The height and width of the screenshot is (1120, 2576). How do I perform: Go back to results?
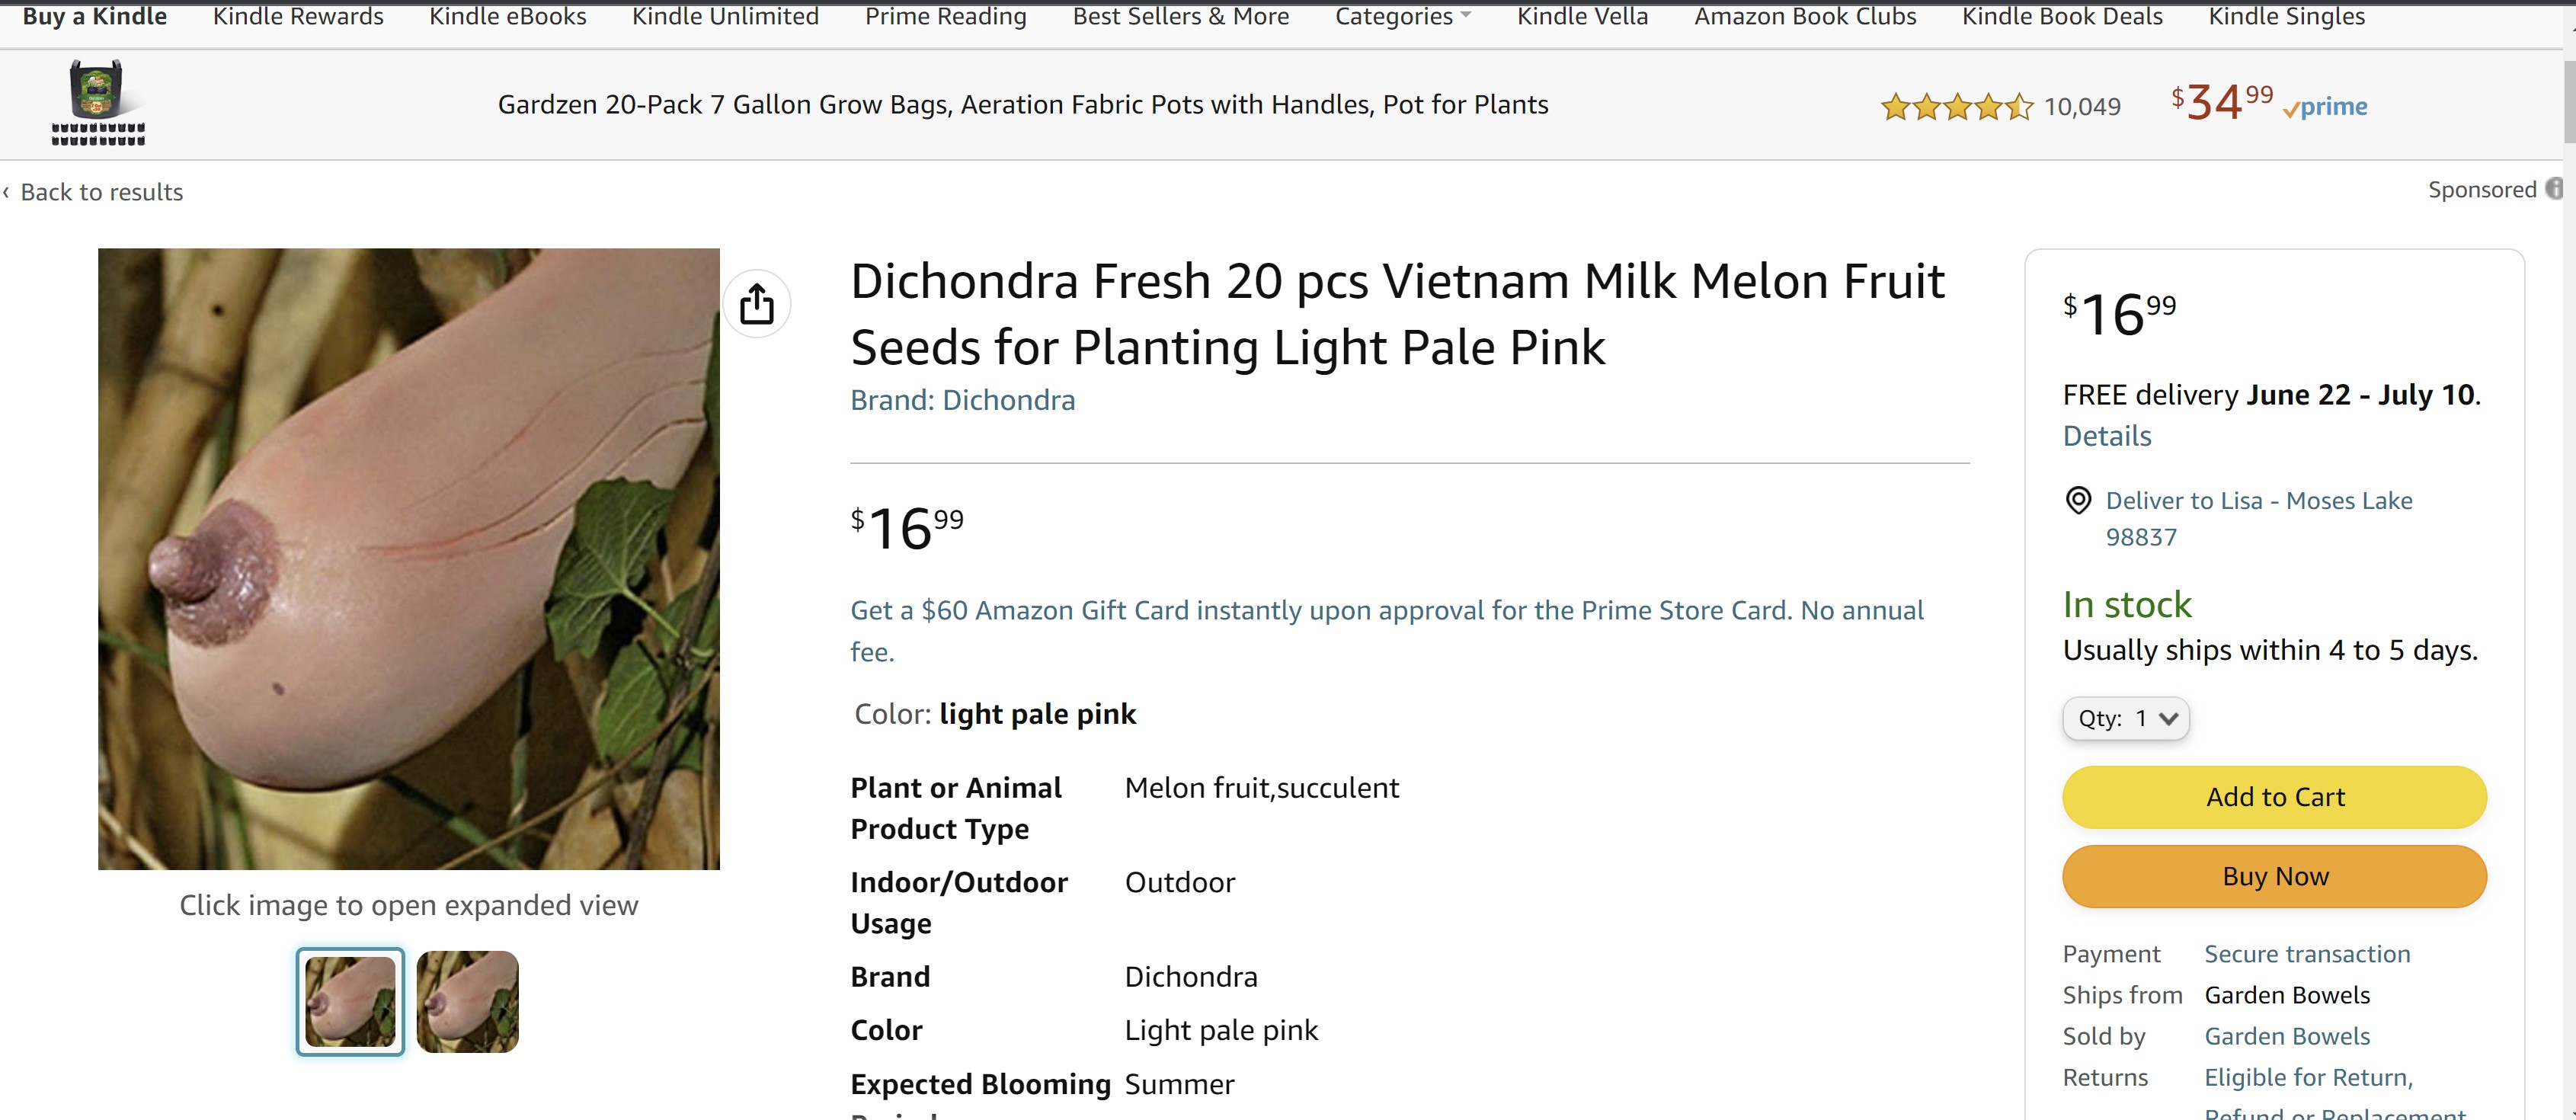(x=101, y=192)
